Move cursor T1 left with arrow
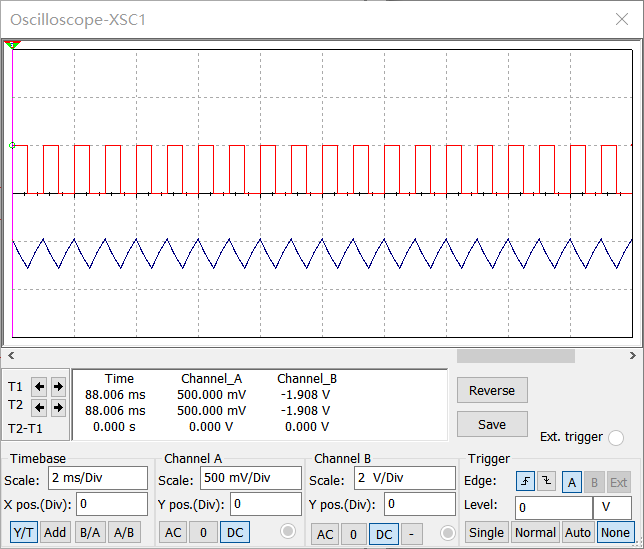This screenshot has width=644, height=549. click(39, 387)
